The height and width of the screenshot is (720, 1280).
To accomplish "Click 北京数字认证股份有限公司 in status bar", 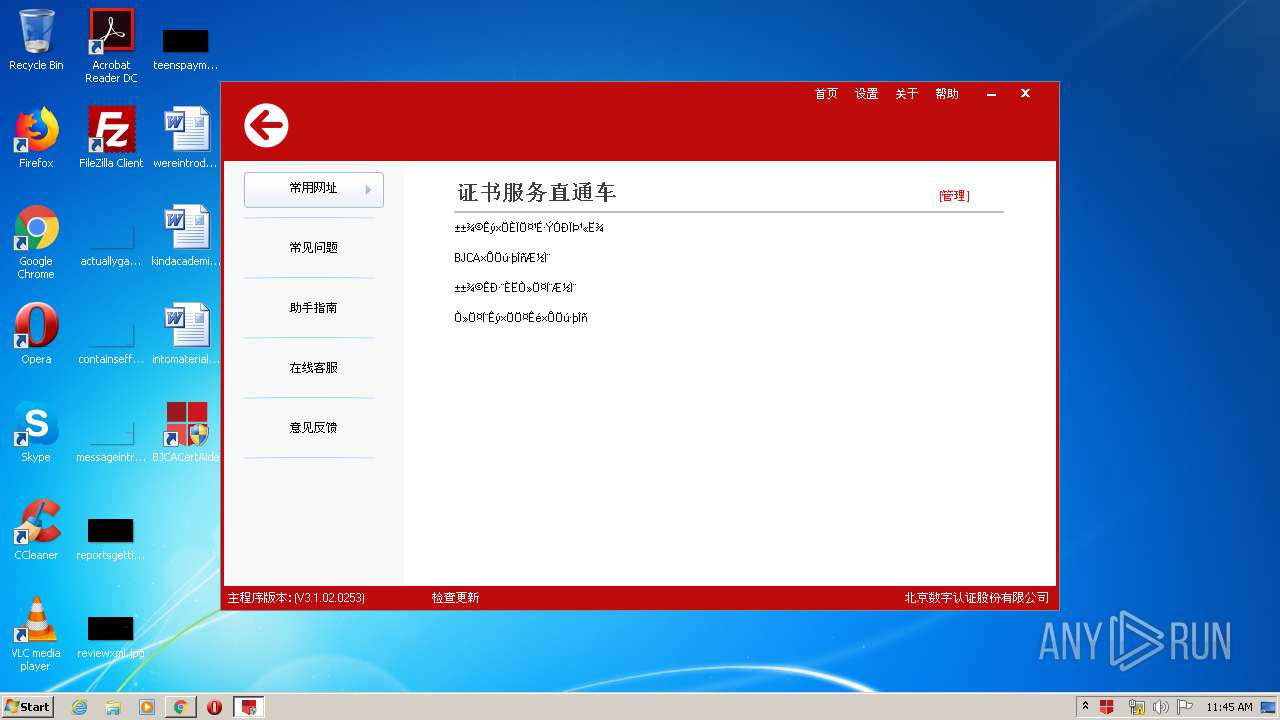I will (977, 598).
